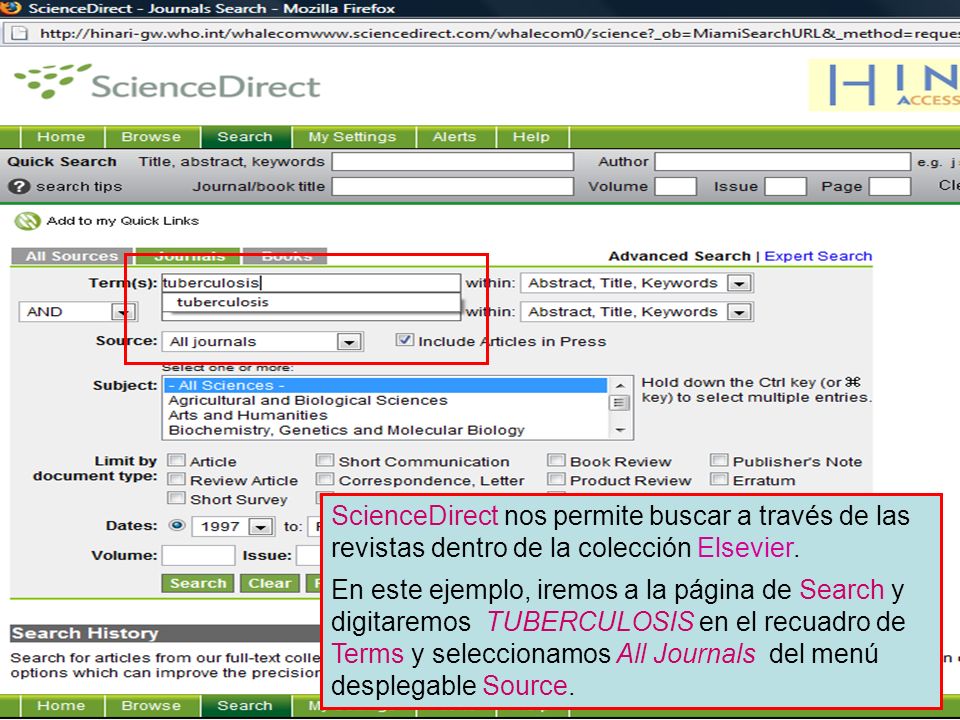960x720 pixels.
Task: Choose the tuberculosis autocomplete suggestion
Action: point(310,302)
